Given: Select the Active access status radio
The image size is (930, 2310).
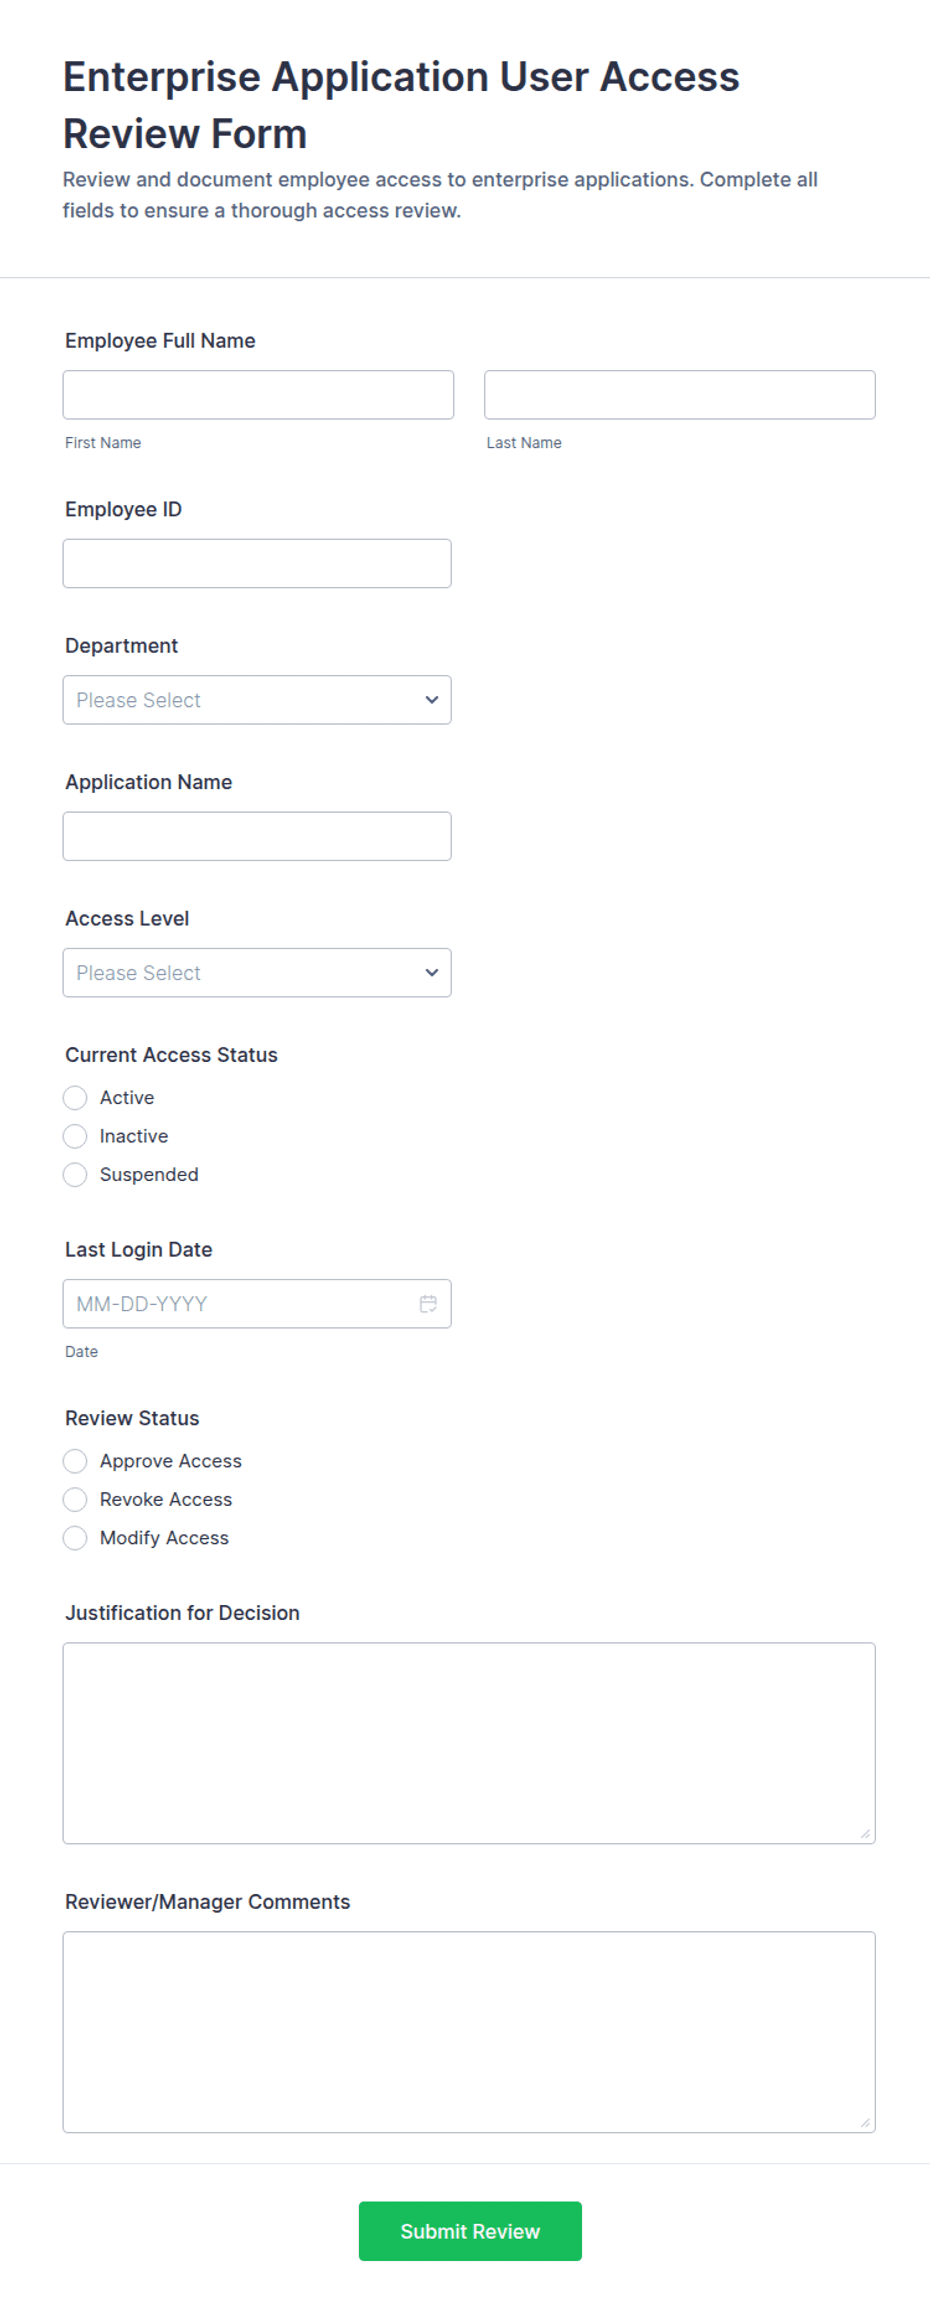Looking at the screenshot, I should pos(75,1098).
